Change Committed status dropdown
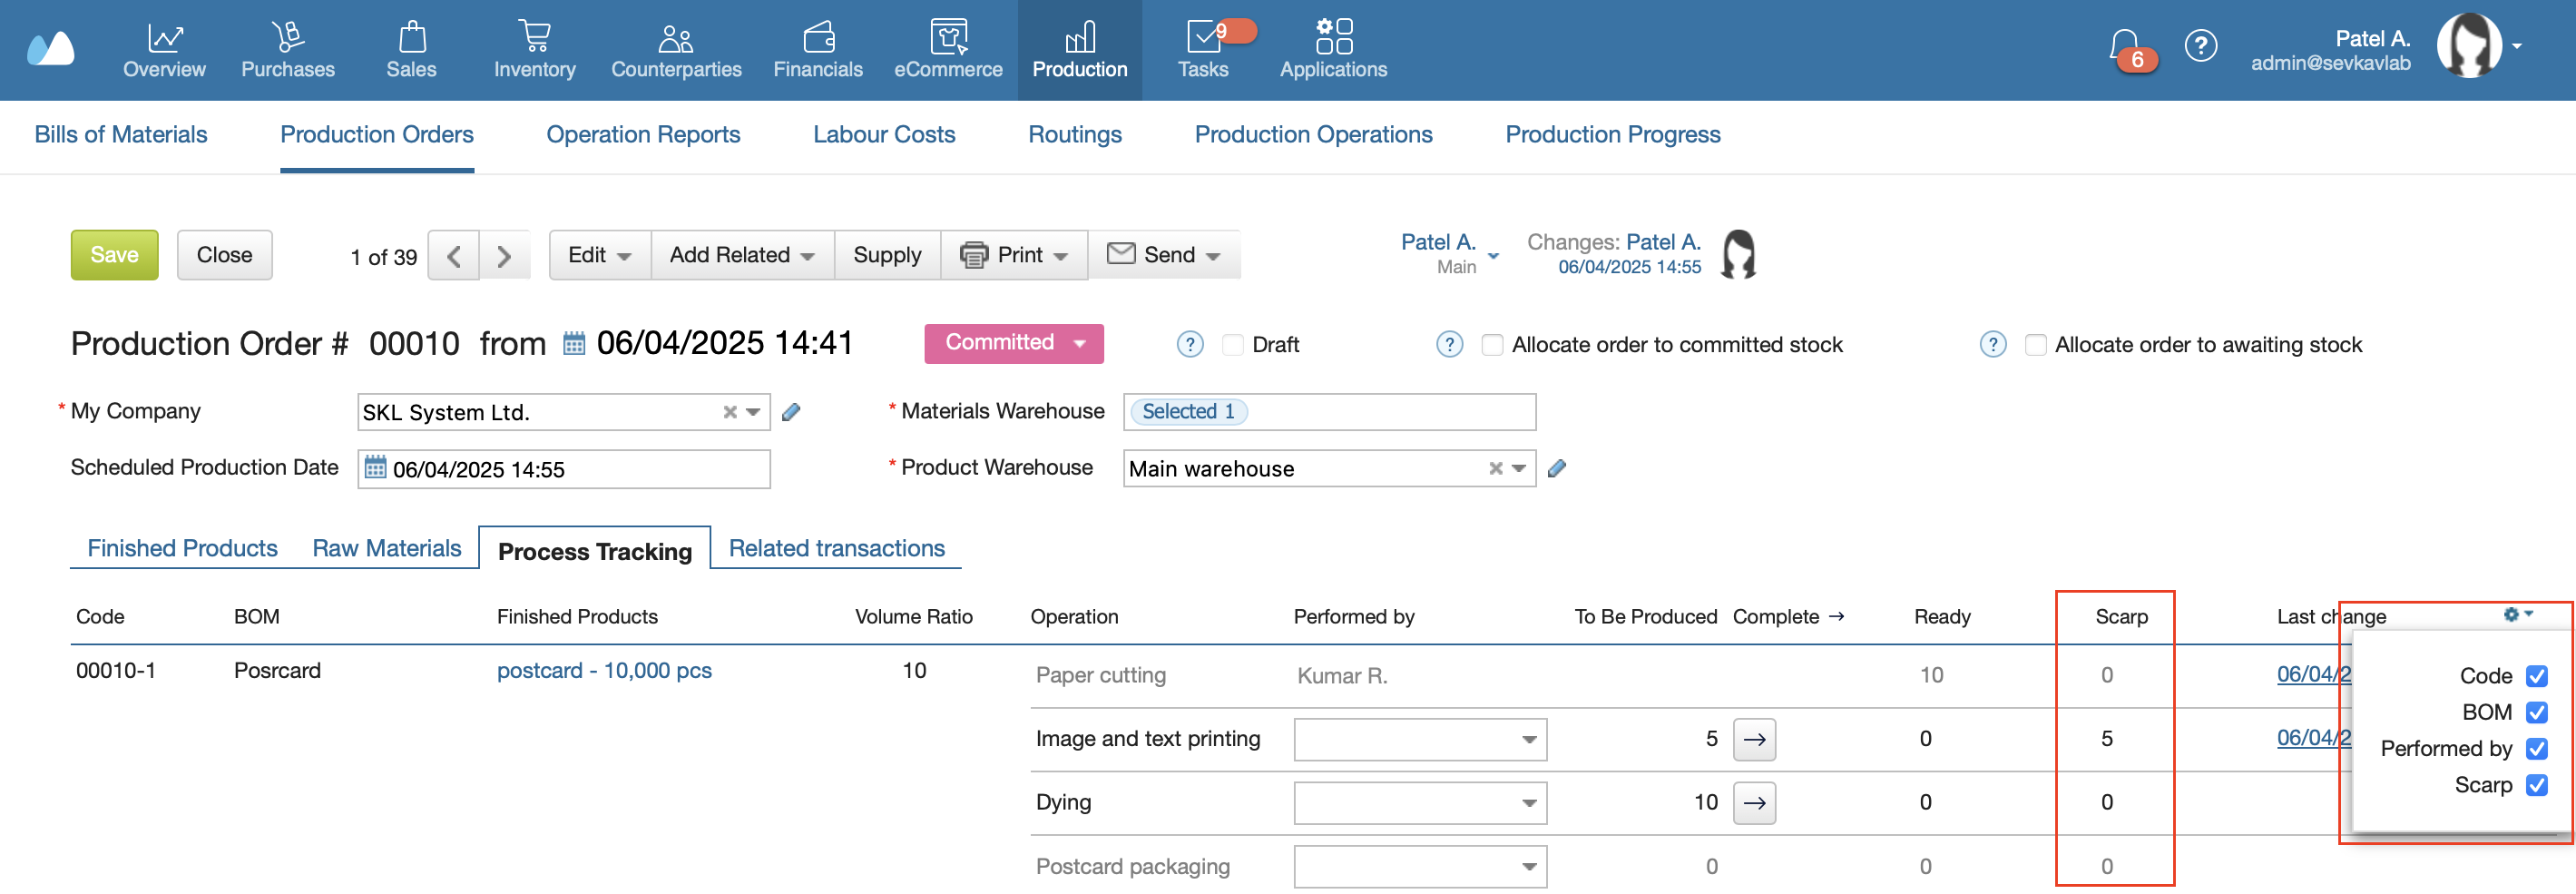 [x=1014, y=343]
